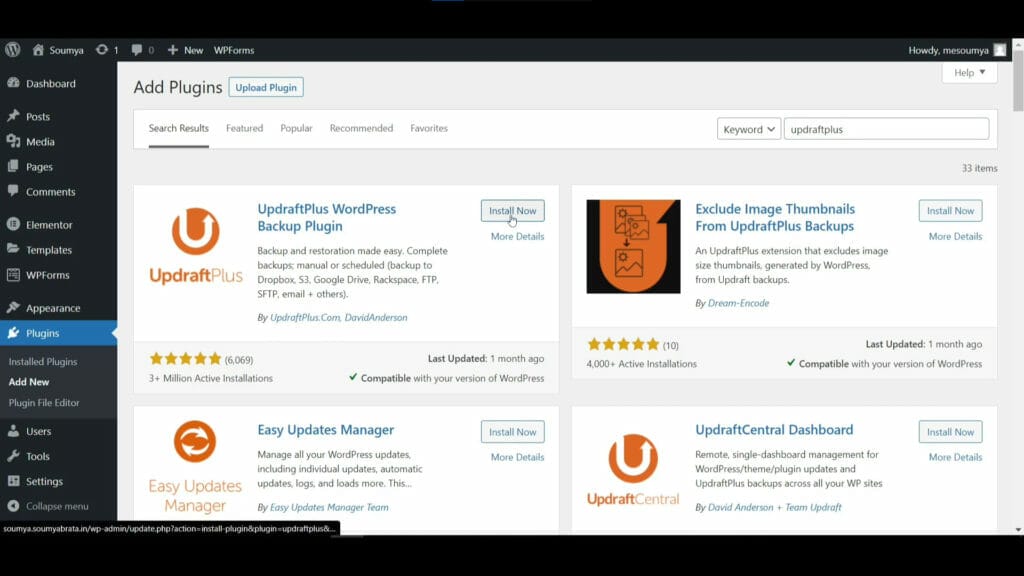Image resolution: width=1024 pixels, height=576 pixels.
Task: Open the Easy Updates Manager title link
Action: pyautogui.click(x=325, y=429)
